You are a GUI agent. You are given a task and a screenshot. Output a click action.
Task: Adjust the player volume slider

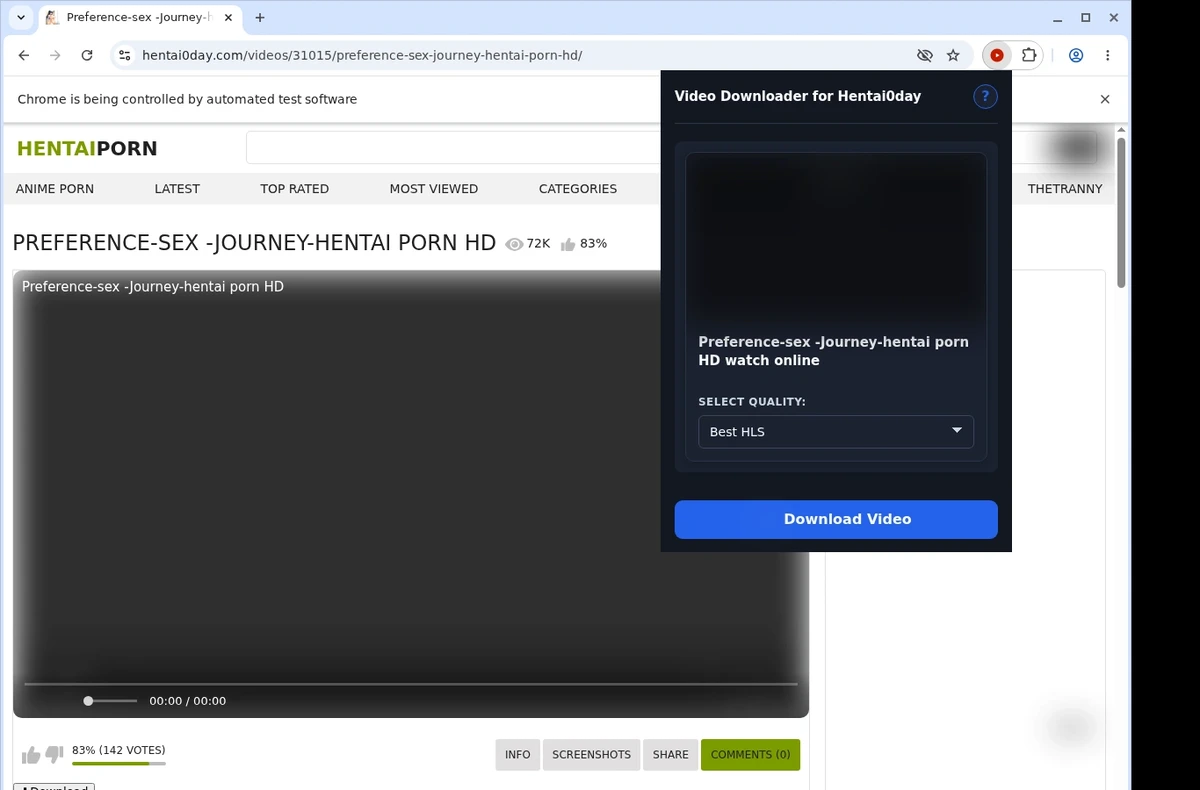tap(110, 701)
